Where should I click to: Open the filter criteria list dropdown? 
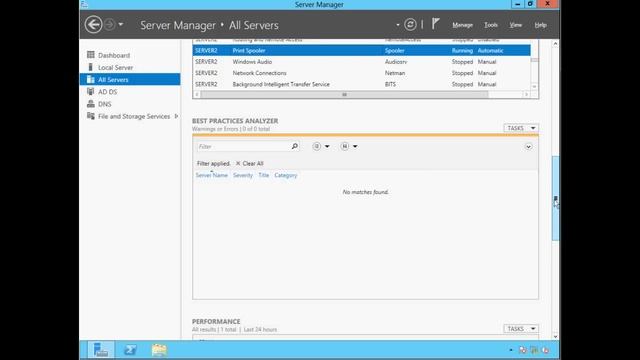point(321,146)
